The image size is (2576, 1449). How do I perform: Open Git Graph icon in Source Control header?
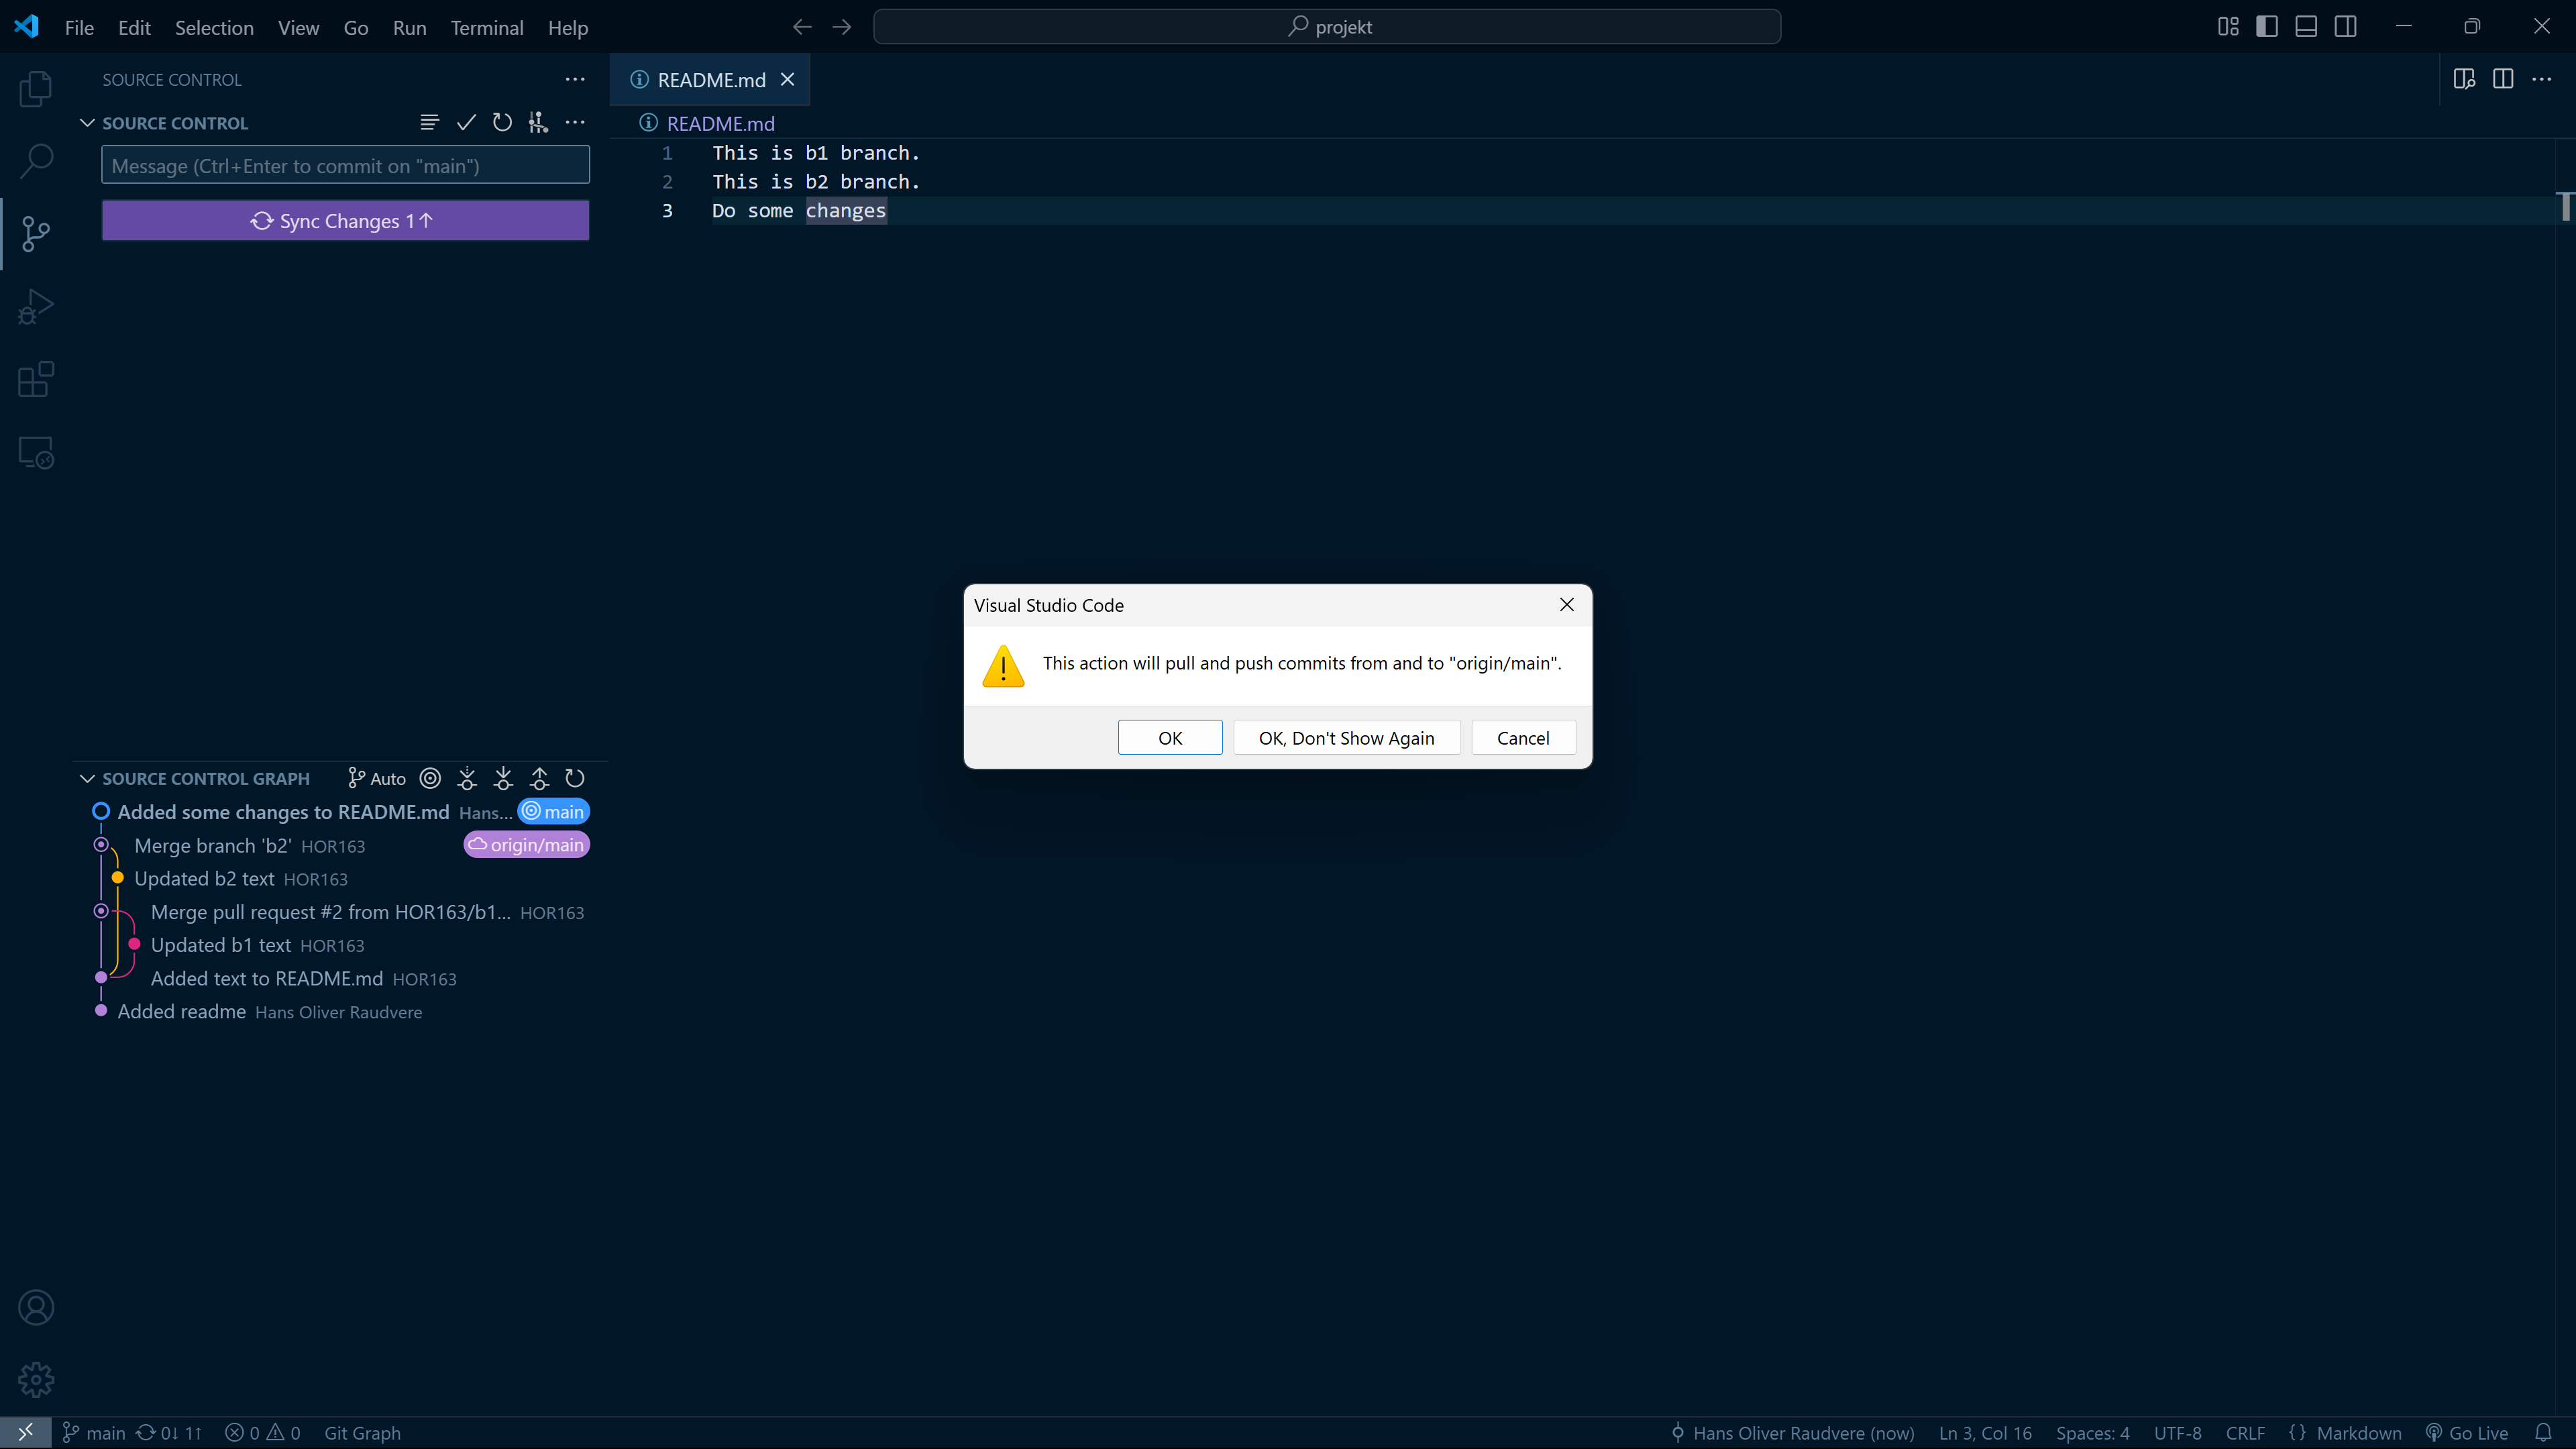click(x=538, y=122)
